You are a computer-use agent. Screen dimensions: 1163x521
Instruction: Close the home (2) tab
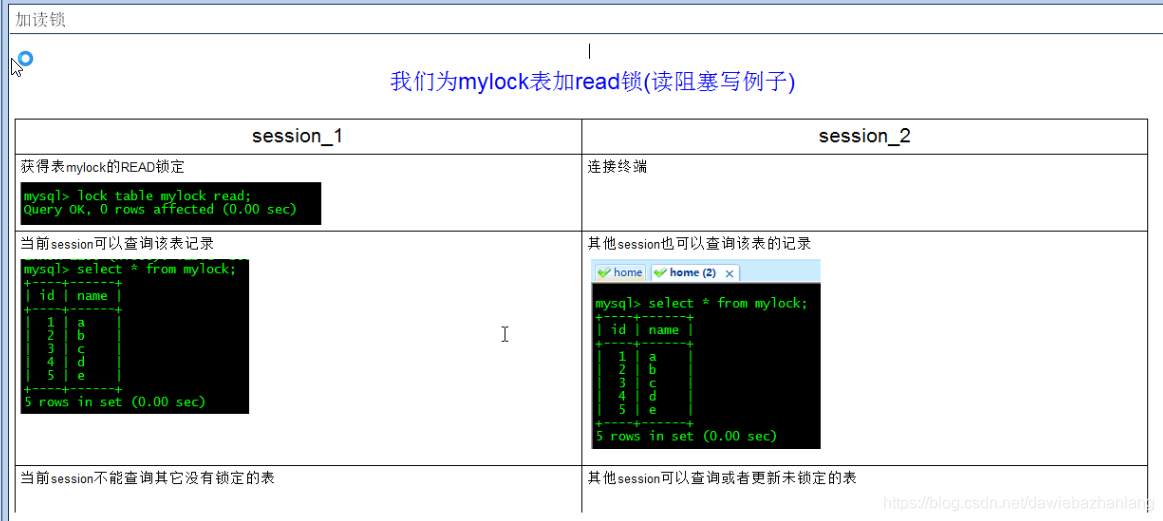pyautogui.click(x=729, y=273)
